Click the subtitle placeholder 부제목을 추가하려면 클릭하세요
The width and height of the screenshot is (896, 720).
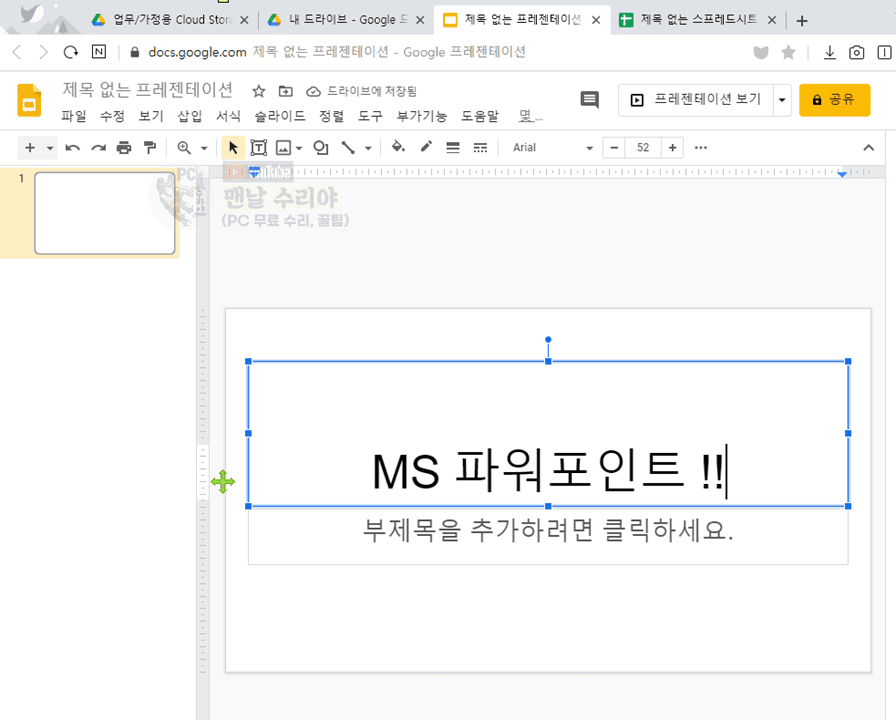tap(548, 530)
